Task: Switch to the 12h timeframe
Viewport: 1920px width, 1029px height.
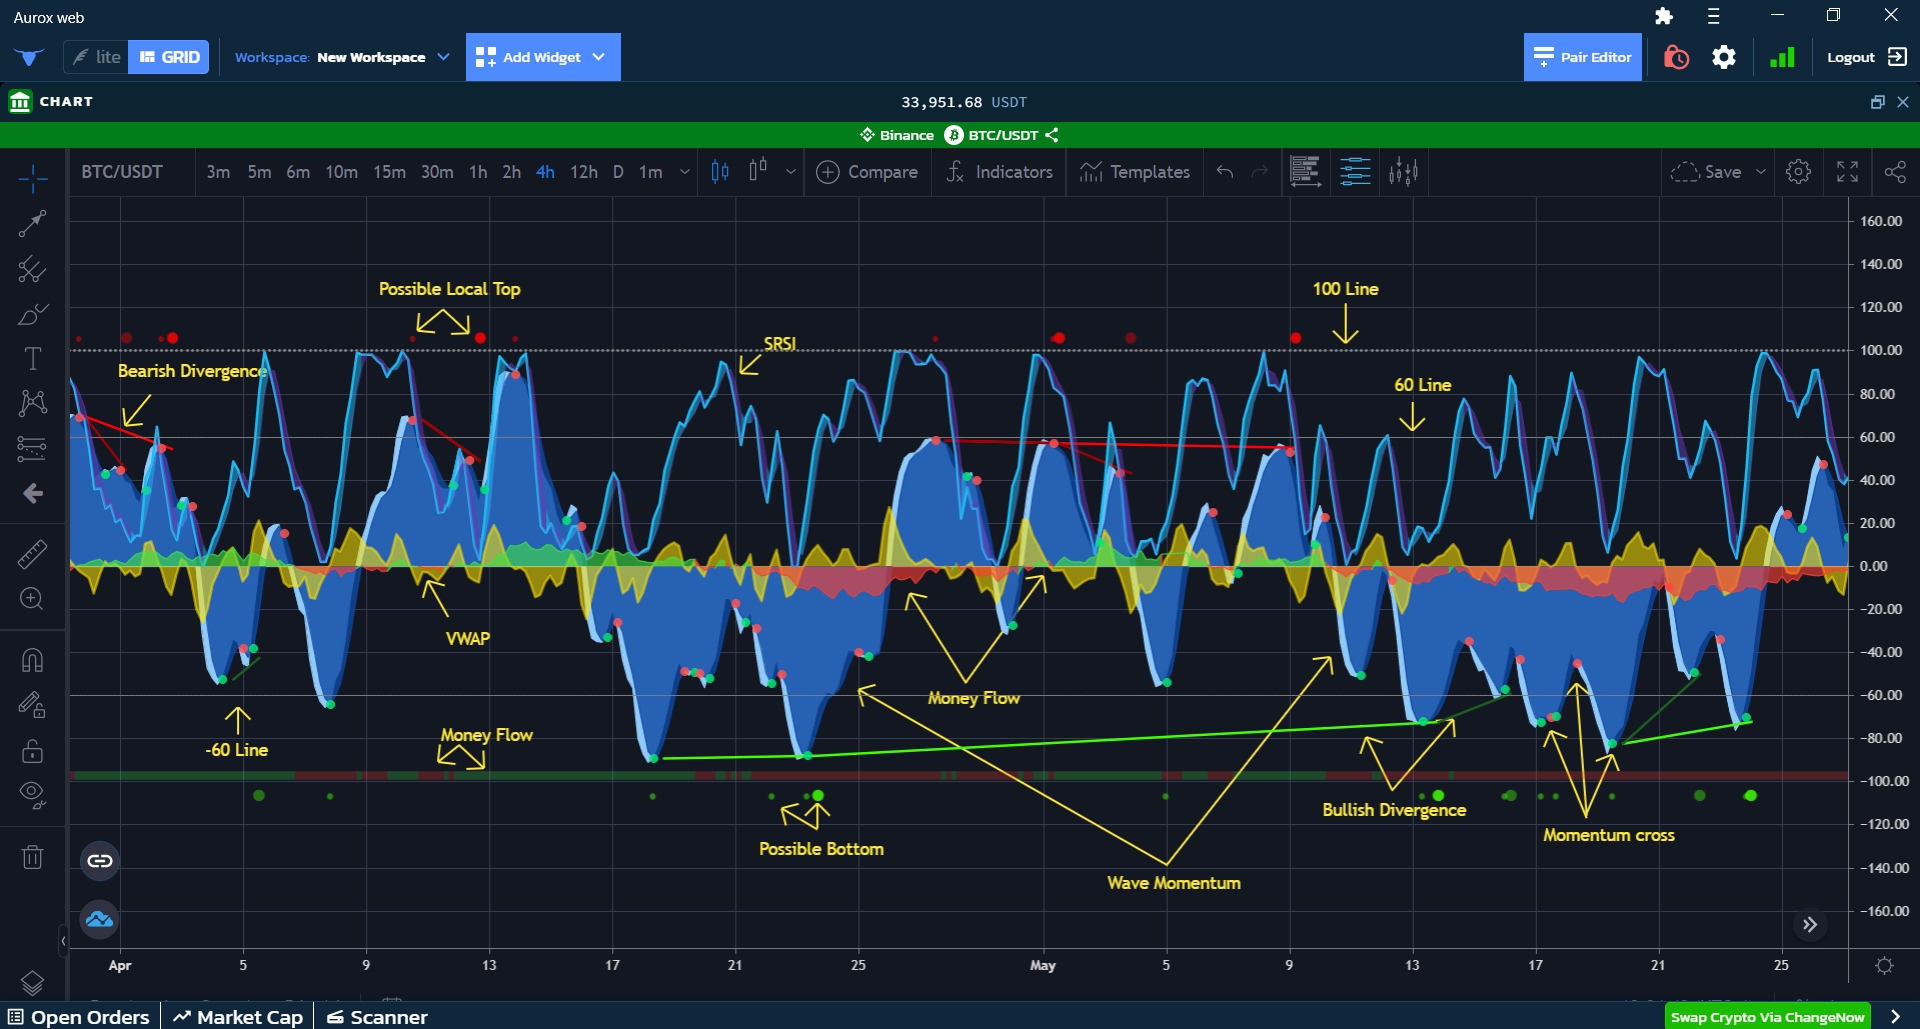Action: point(583,172)
